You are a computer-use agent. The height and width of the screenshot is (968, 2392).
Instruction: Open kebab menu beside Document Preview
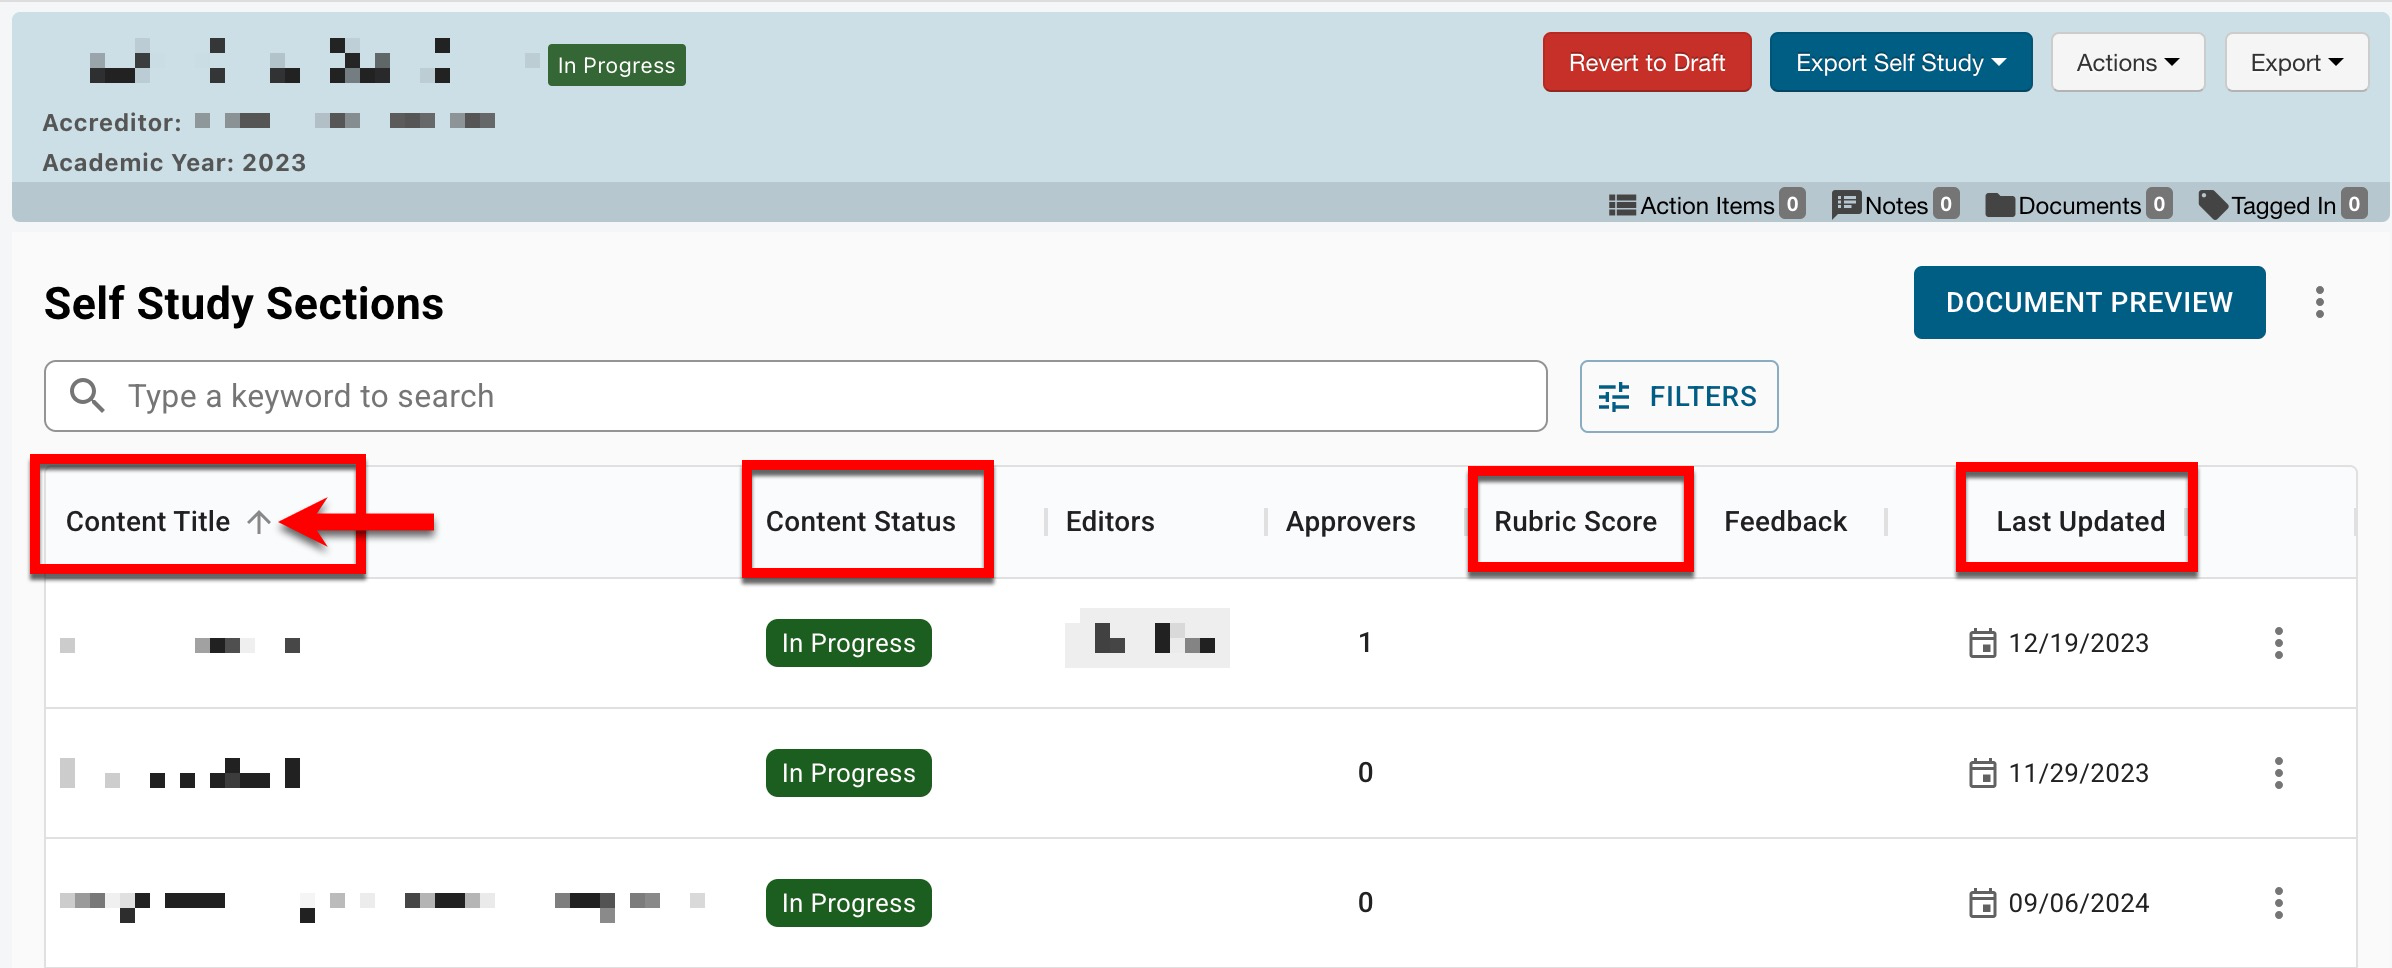tap(2319, 302)
